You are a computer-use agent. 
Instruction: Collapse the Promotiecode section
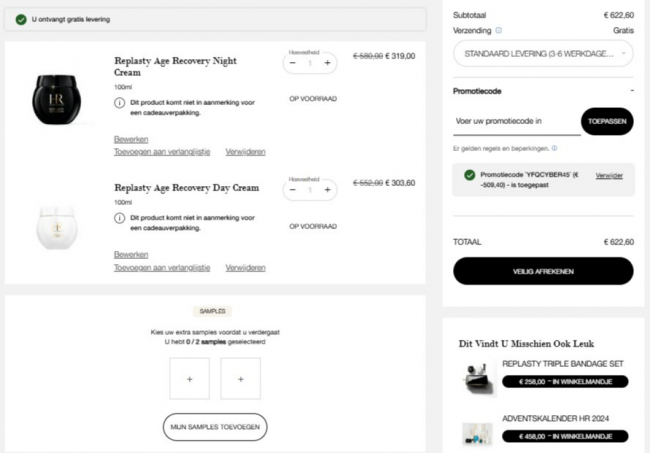(632, 91)
